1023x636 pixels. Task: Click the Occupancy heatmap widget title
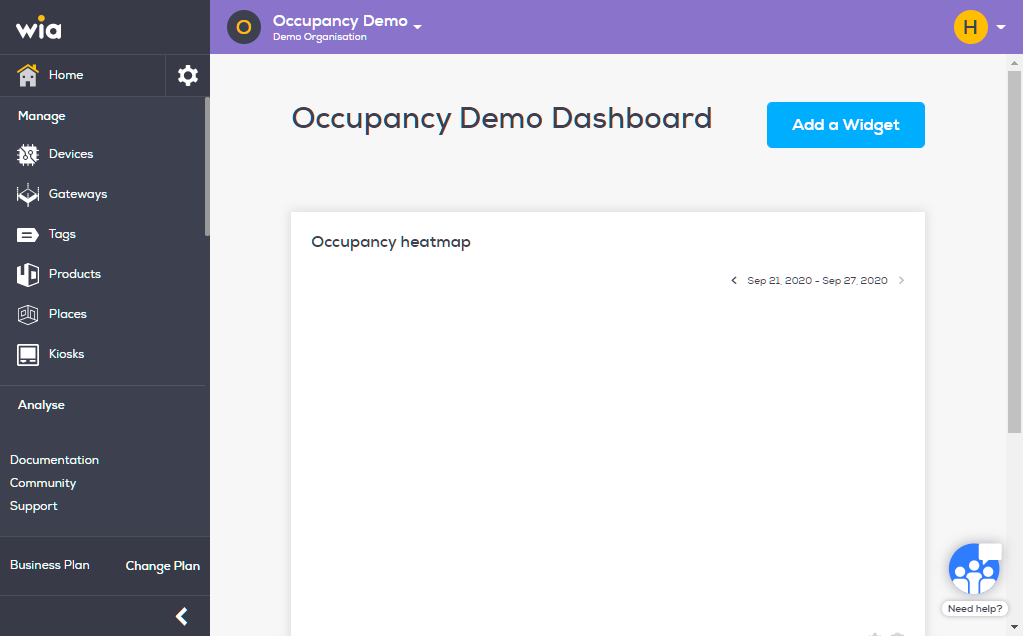(391, 242)
